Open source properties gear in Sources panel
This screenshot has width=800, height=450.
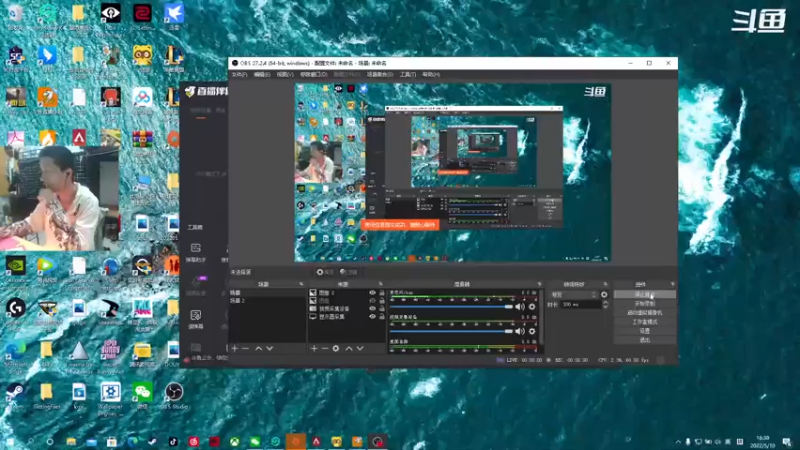(x=336, y=348)
